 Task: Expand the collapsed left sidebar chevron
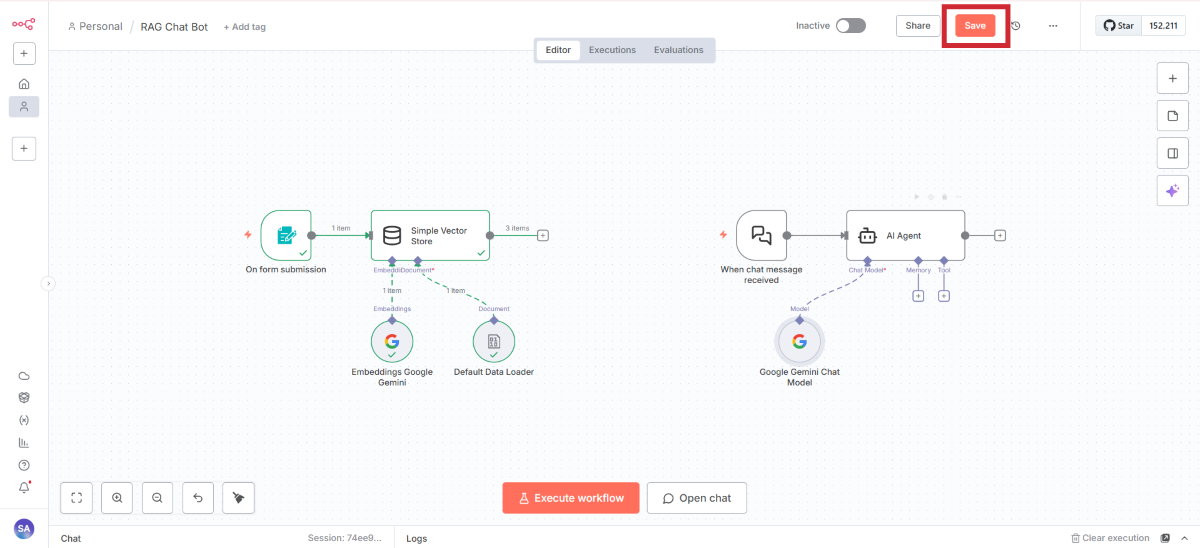(x=47, y=284)
